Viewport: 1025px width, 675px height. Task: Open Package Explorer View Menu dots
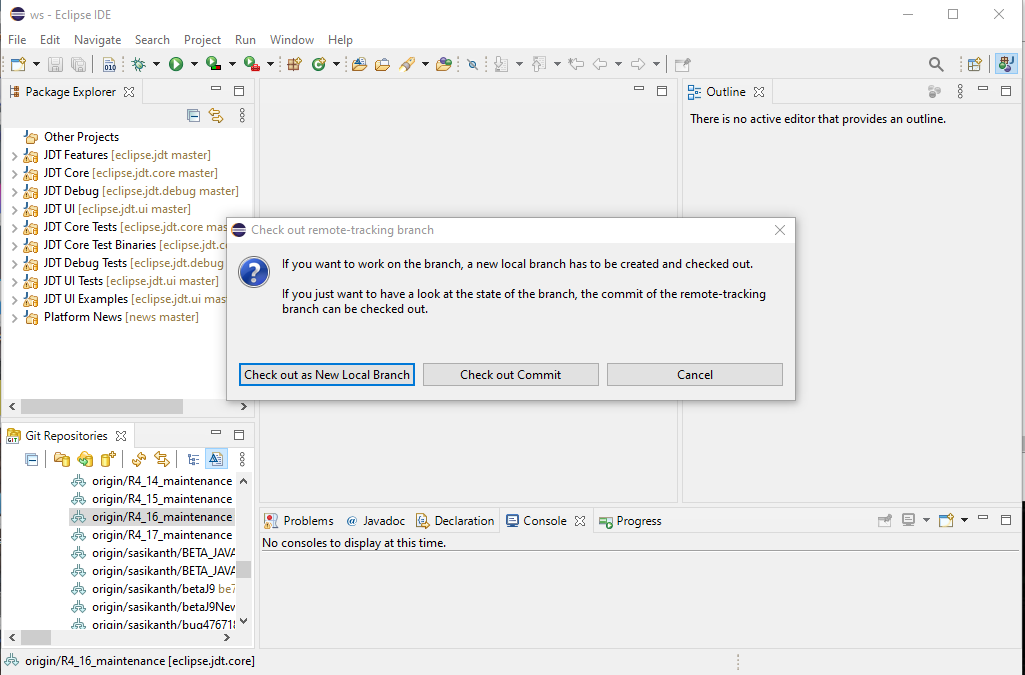[x=242, y=116]
